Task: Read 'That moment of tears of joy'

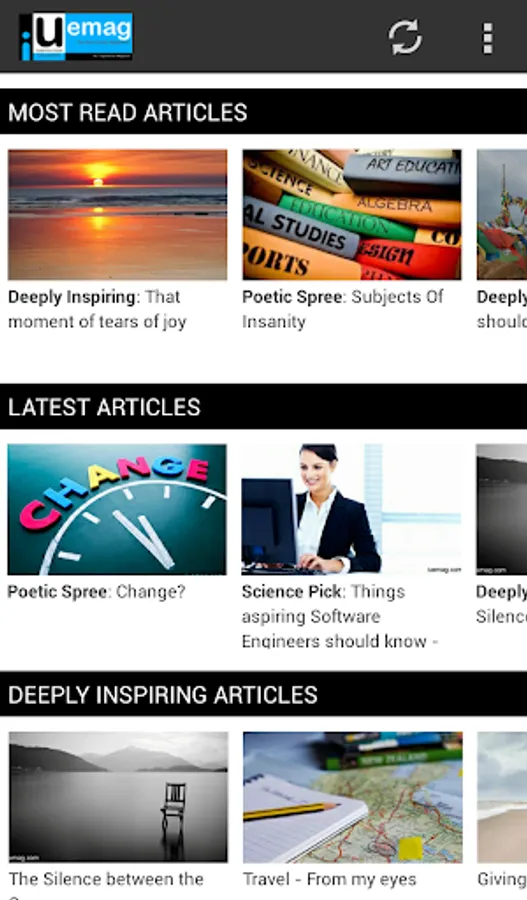Action: (98, 309)
